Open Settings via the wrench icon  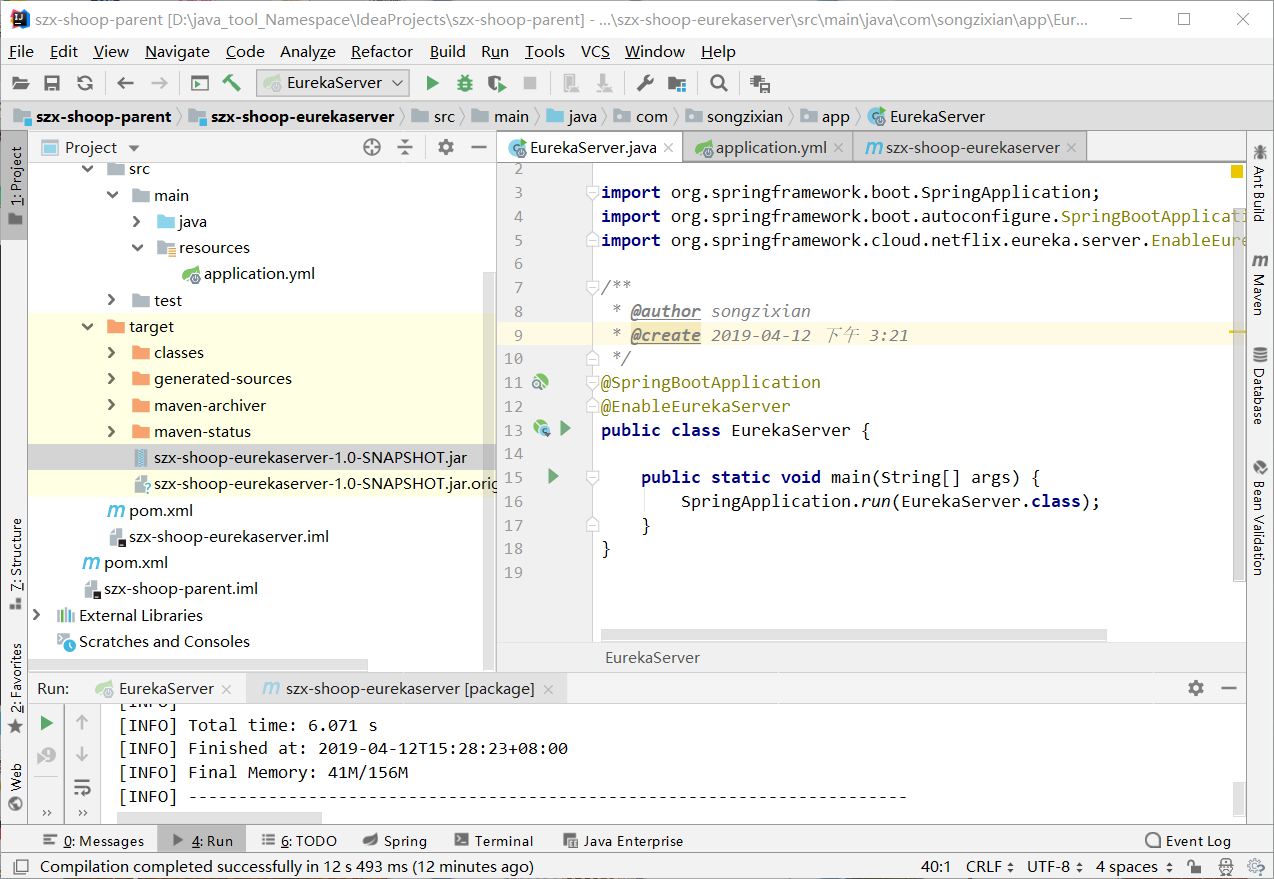coord(645,83)
